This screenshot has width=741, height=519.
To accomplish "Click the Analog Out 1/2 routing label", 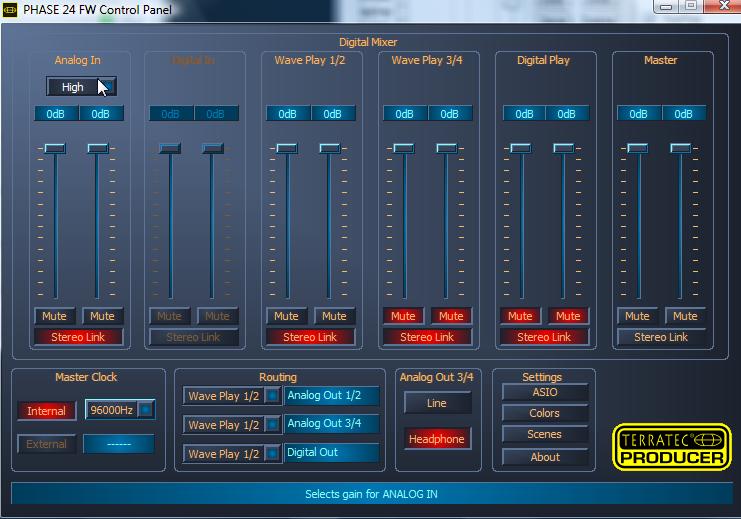I will pyautogui.click(x=332, y=396).
